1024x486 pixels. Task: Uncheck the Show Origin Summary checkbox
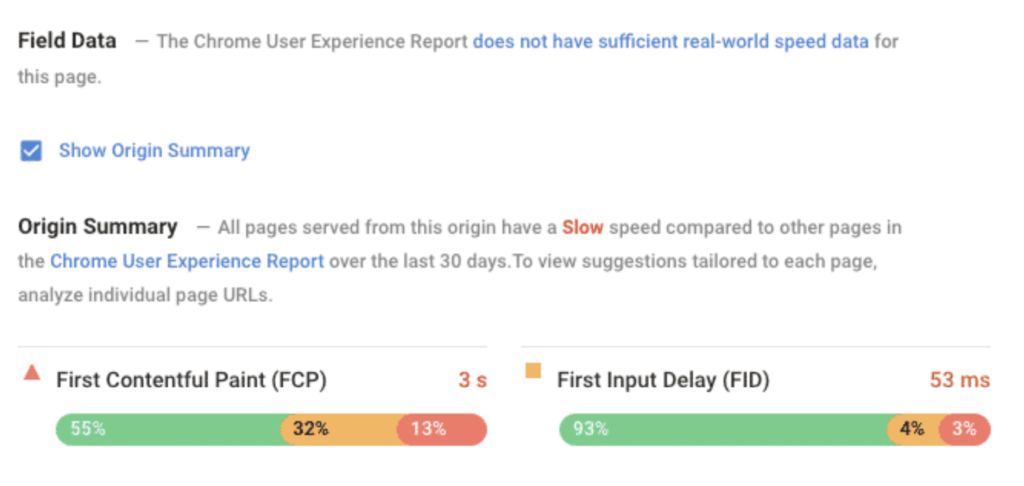pos(31,151)
